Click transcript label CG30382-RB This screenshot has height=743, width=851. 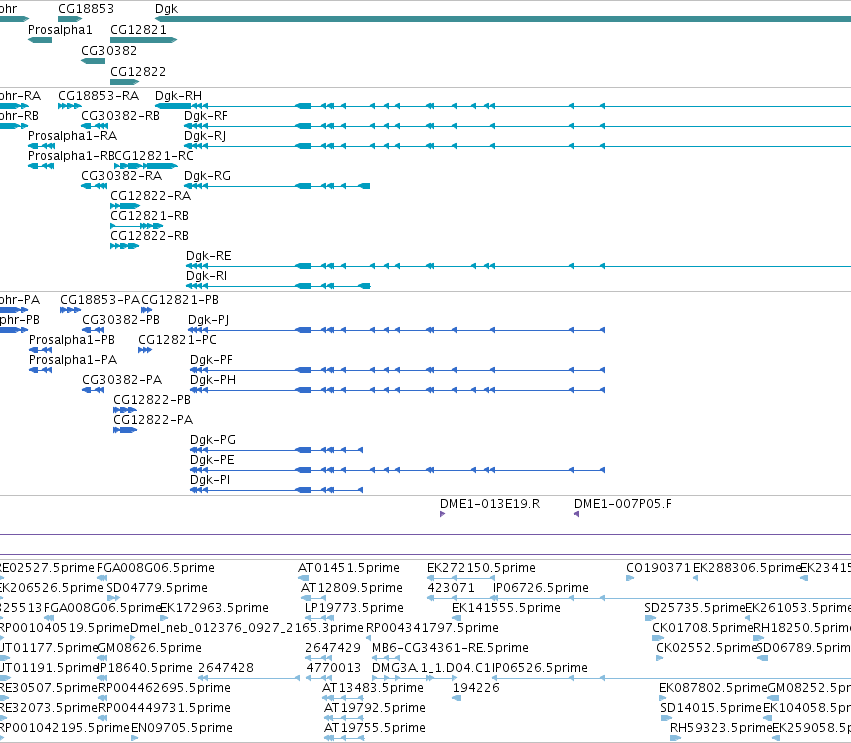(x=120, y=116)
